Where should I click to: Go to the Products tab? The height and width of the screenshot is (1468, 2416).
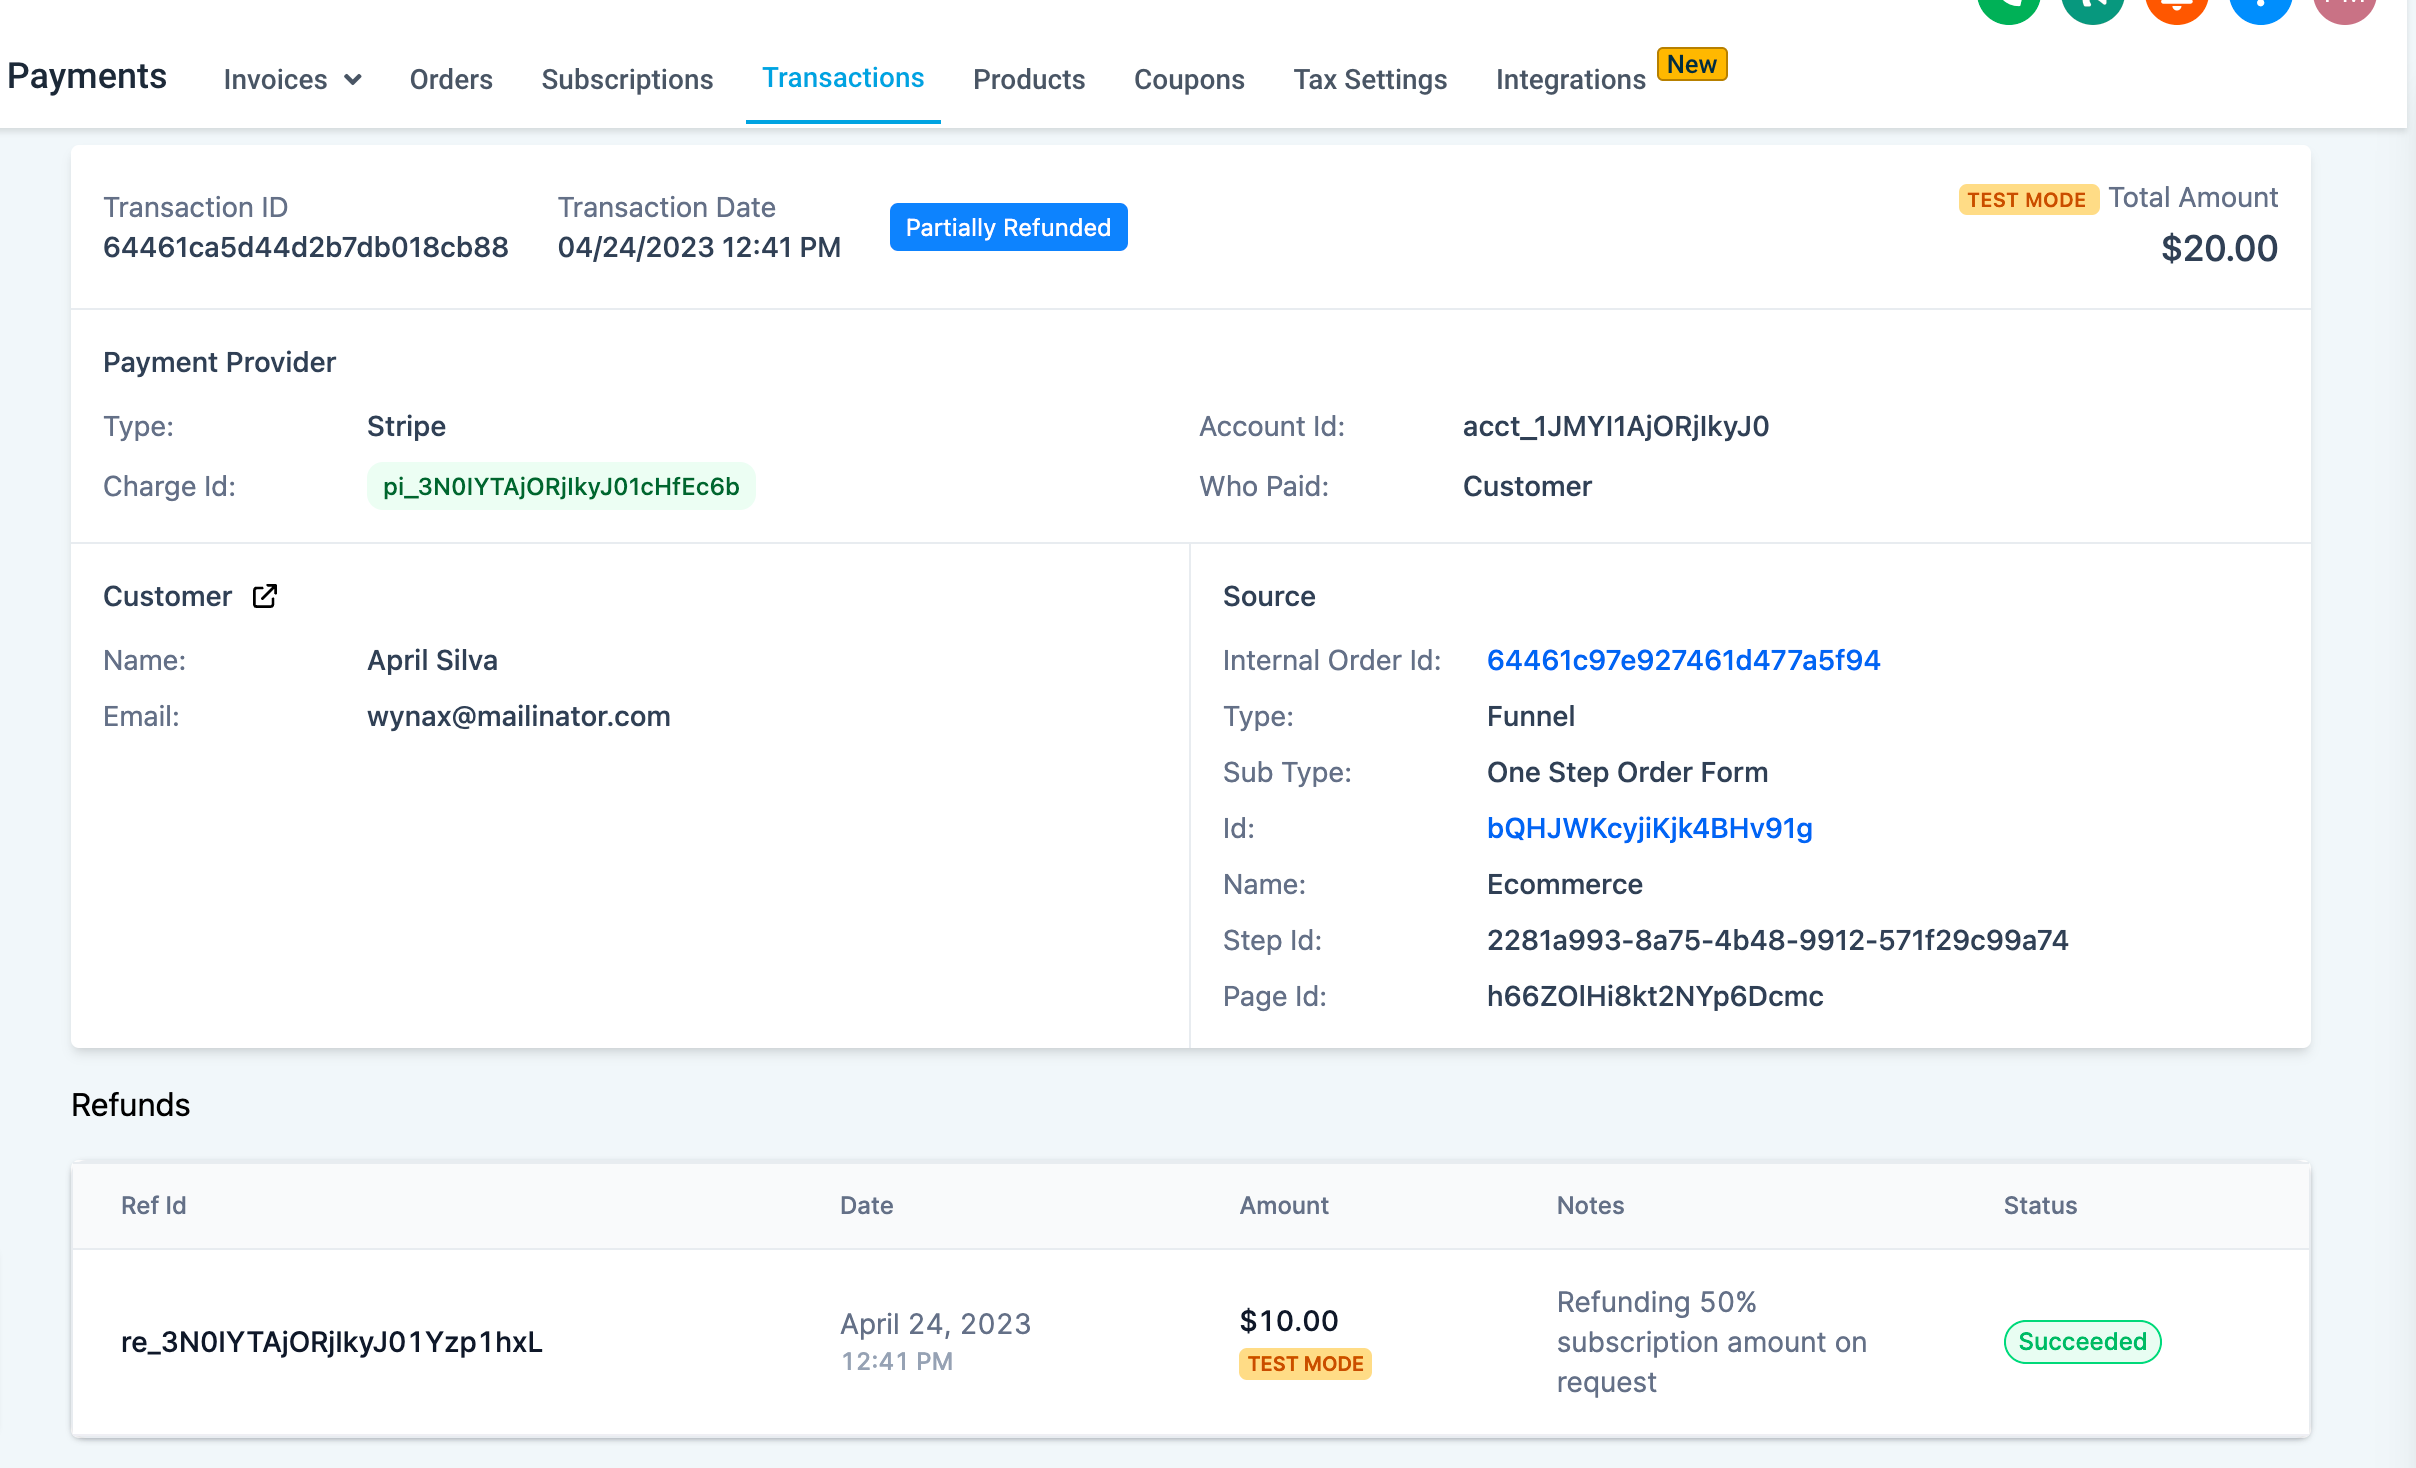click(1029, 80)
